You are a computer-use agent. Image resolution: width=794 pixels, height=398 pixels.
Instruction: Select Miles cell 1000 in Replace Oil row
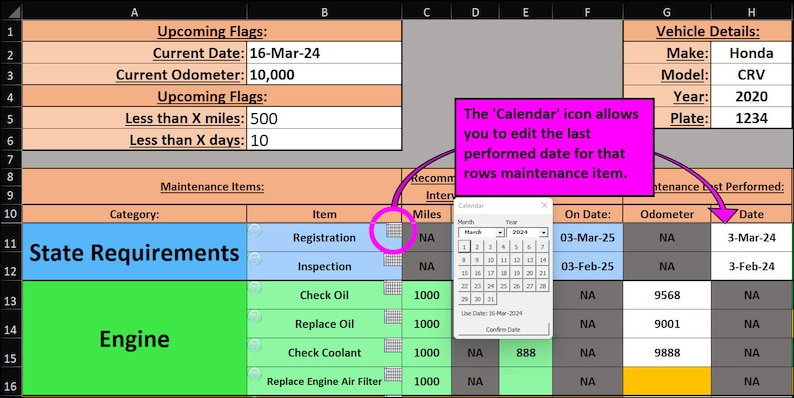click(426, 324)
